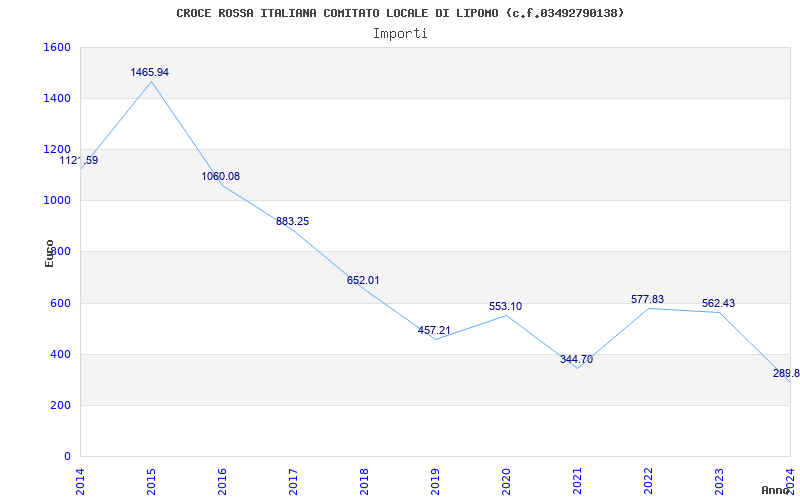Click the 1600 y-axis tick label
800x500 pixels.
coord(57,47)
